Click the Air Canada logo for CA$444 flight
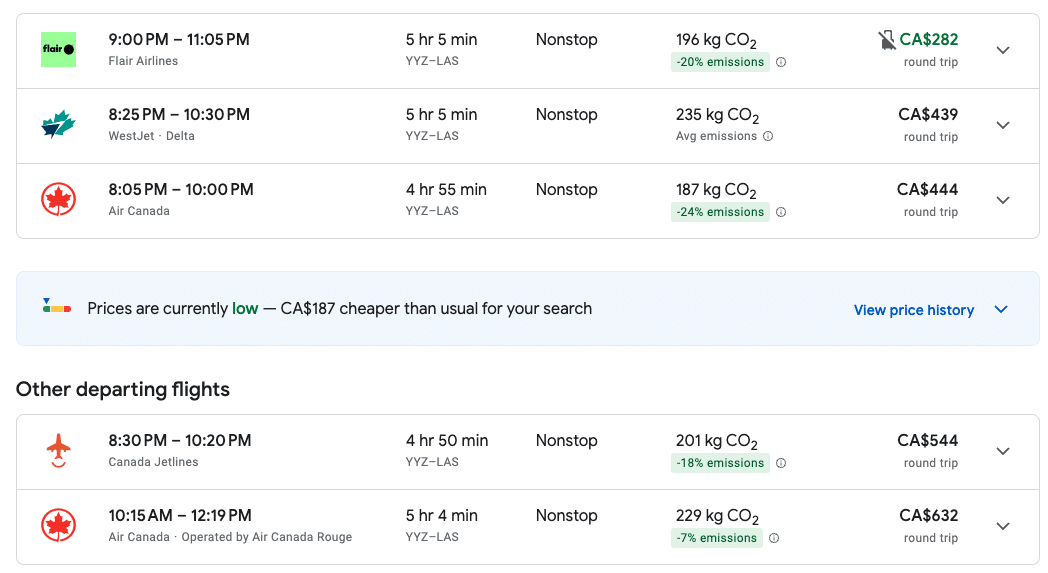Viewport: 1048px width, 573px height. pyautogui.click(x=58, y=200)
